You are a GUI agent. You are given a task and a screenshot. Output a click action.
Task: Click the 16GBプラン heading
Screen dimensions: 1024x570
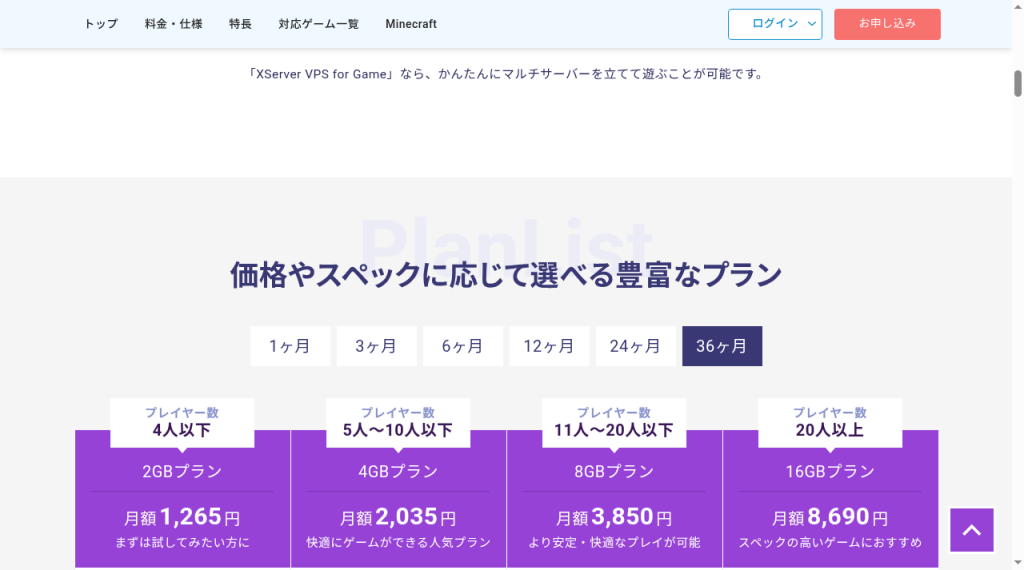[x=830, y=471]
